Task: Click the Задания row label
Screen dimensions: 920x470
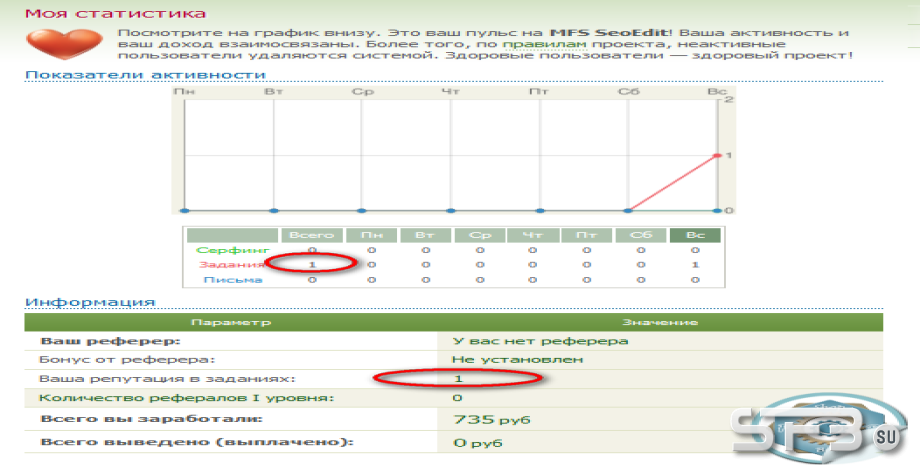Action: click(x=231, y=265)
